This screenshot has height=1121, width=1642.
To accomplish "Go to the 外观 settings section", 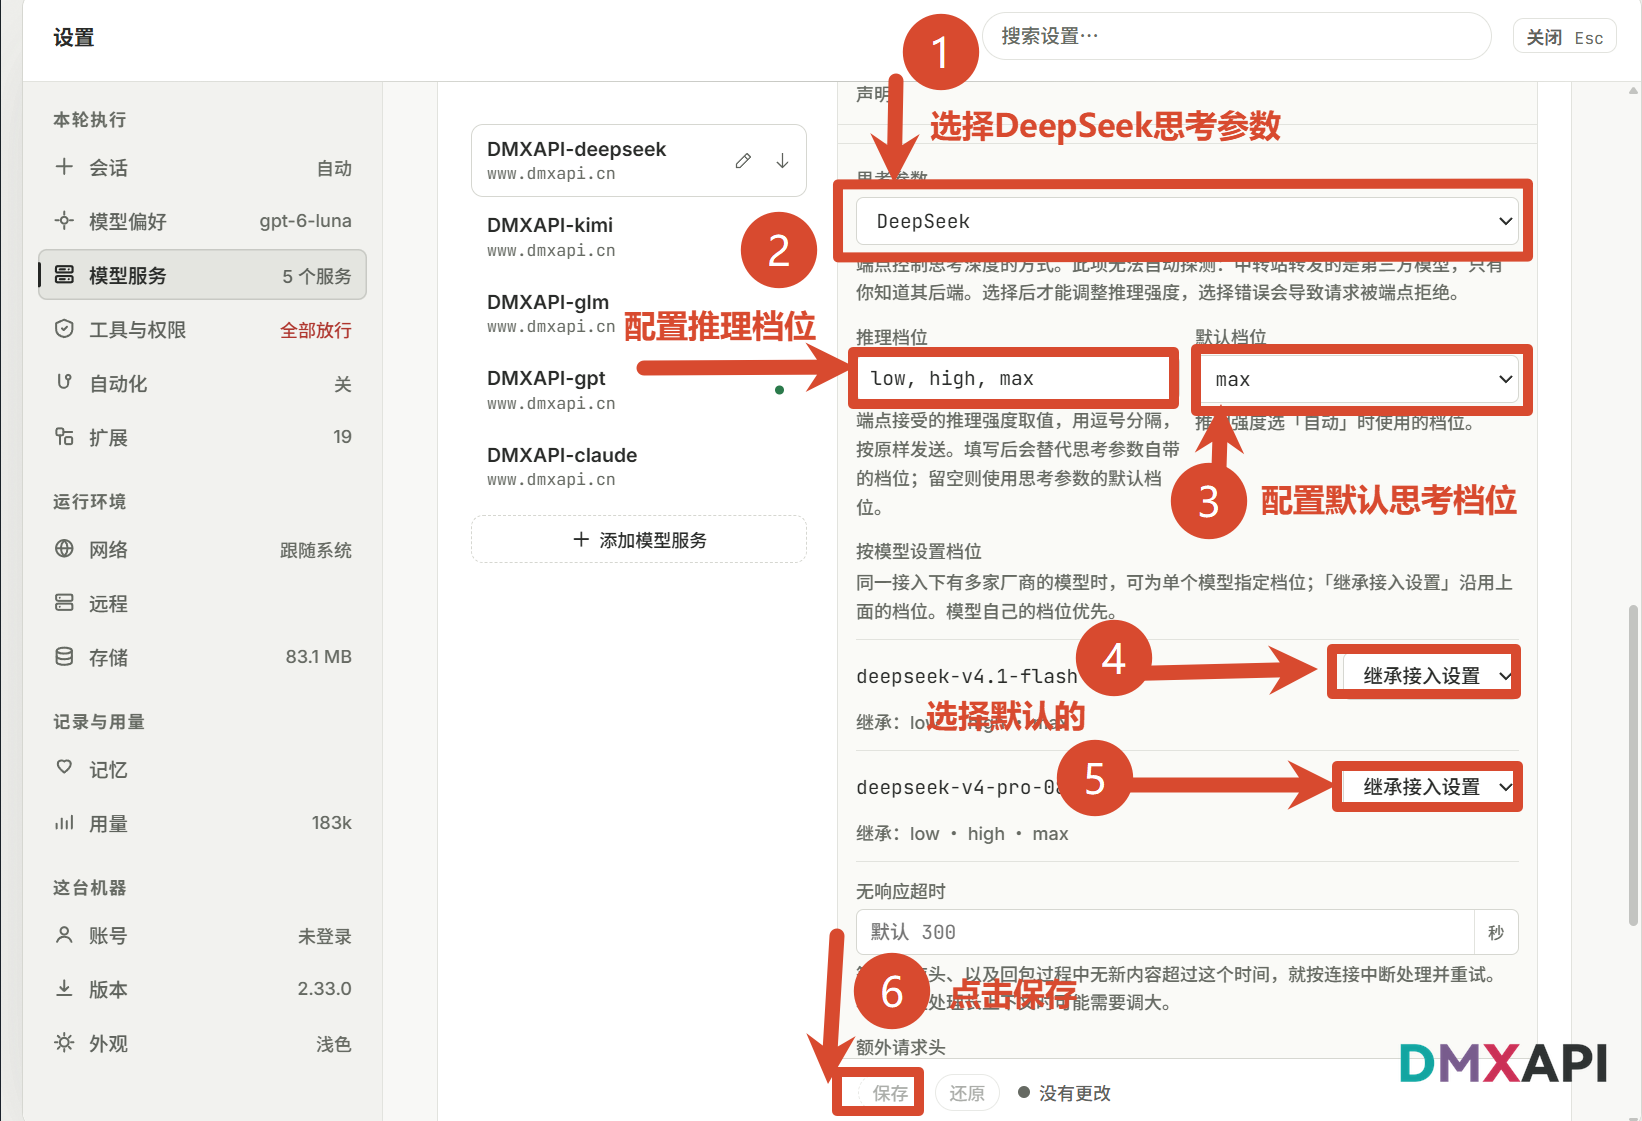I will pos(203,1043).
